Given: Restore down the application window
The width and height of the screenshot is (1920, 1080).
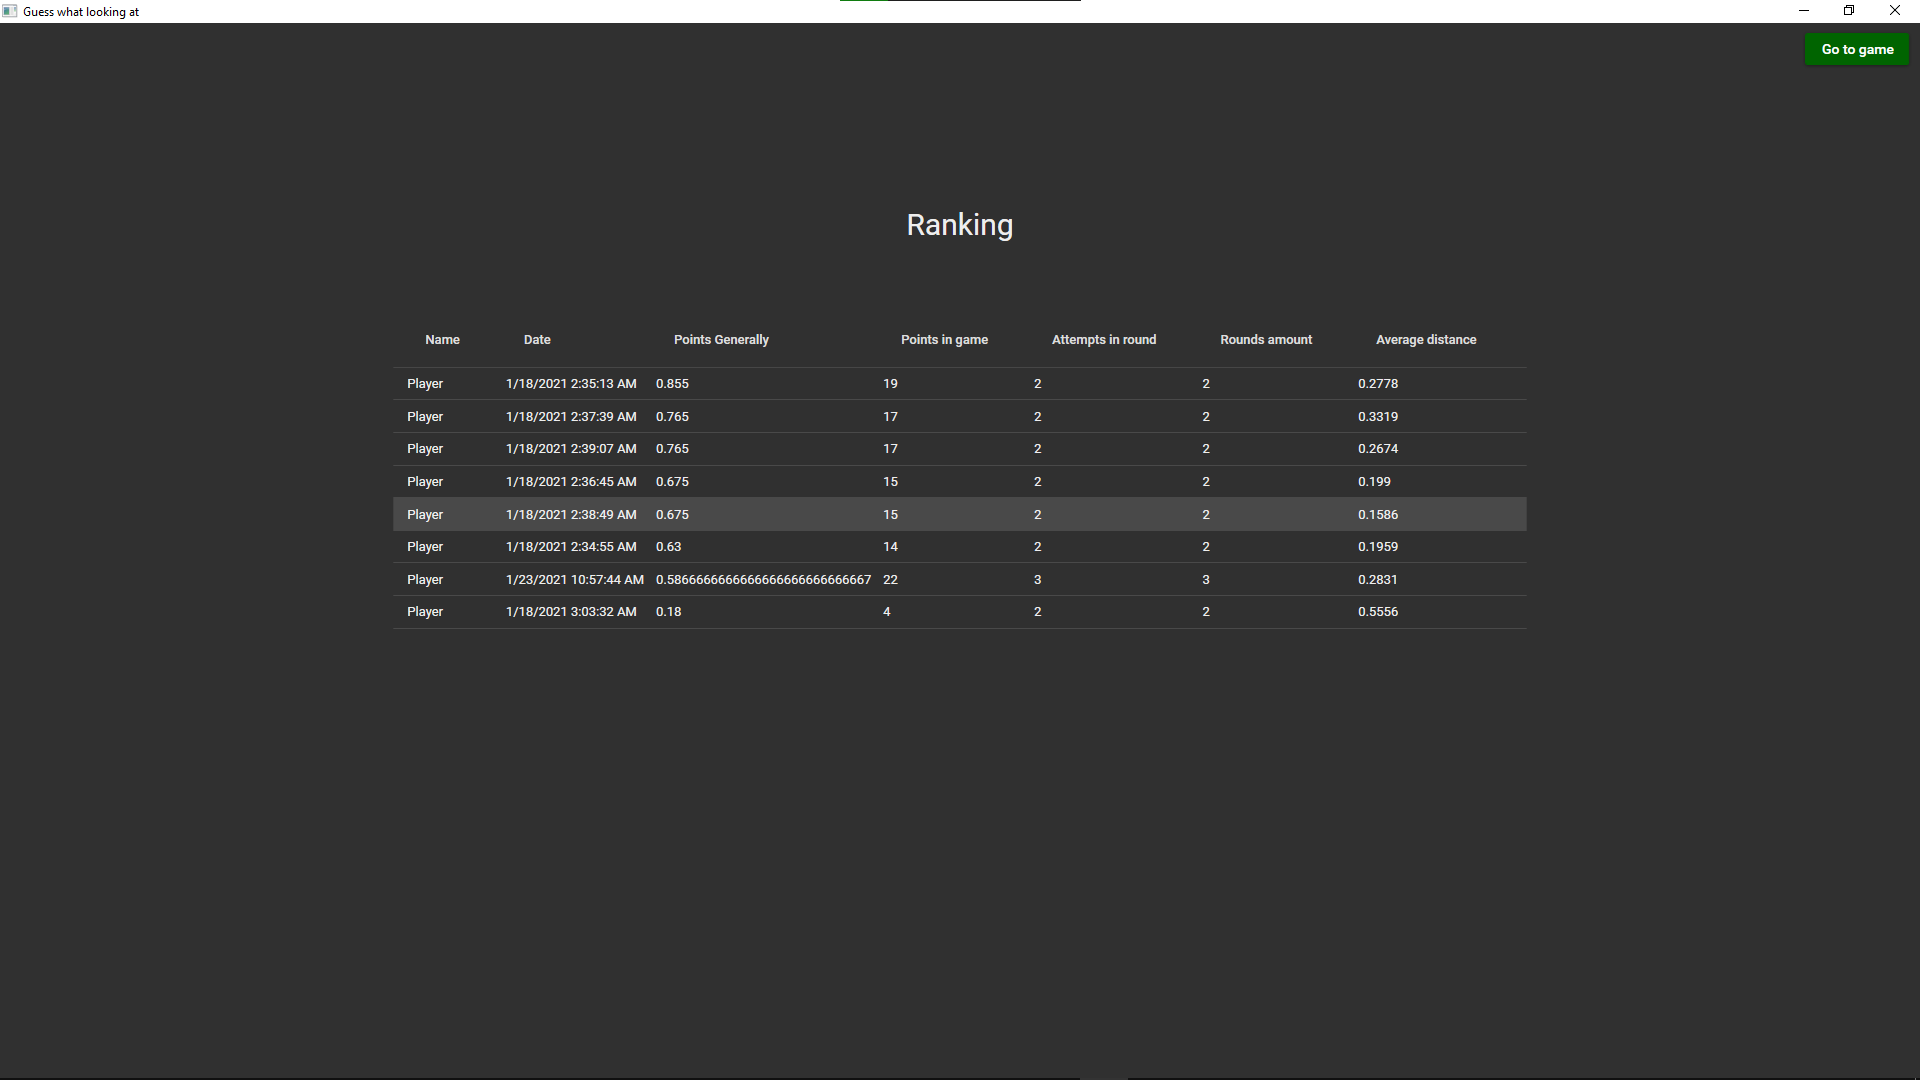Looking at the screenshot, I should pos(1848,11).
